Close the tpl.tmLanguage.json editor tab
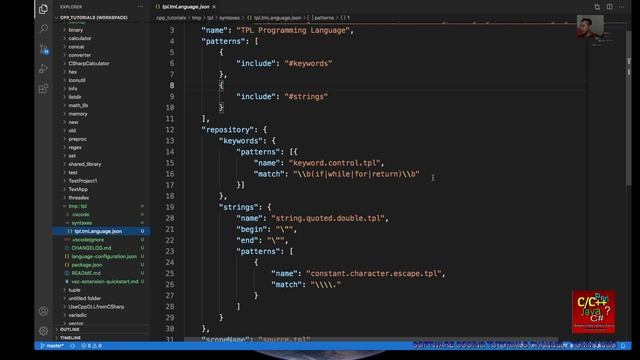The image size is (640, 360). point(214,7)
